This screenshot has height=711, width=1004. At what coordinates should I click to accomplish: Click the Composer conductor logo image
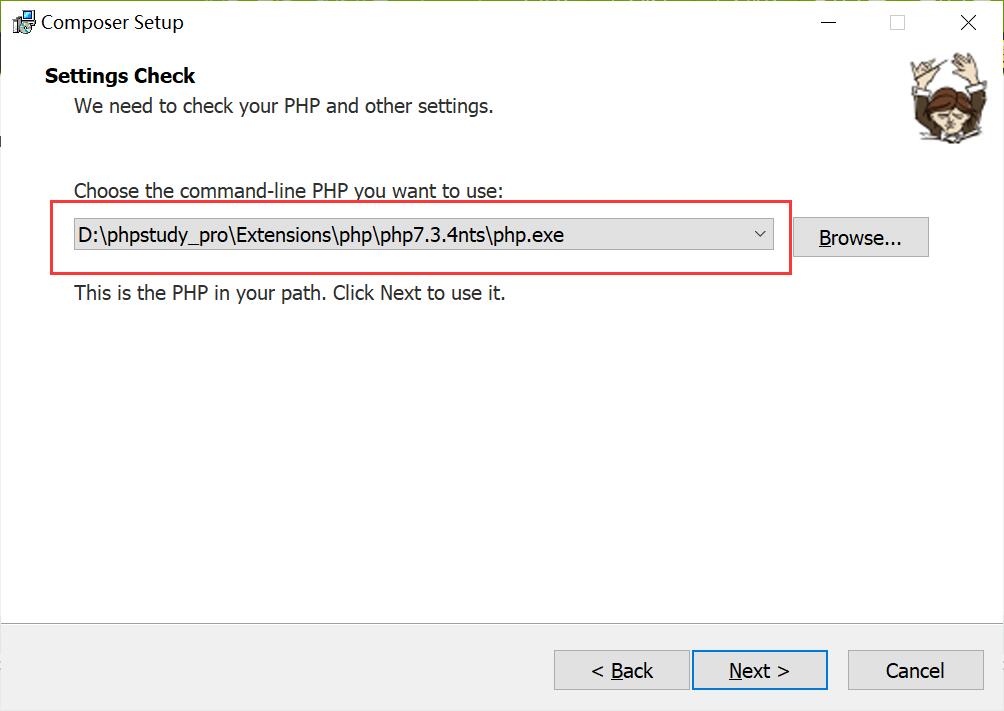(x=948, y=98)
